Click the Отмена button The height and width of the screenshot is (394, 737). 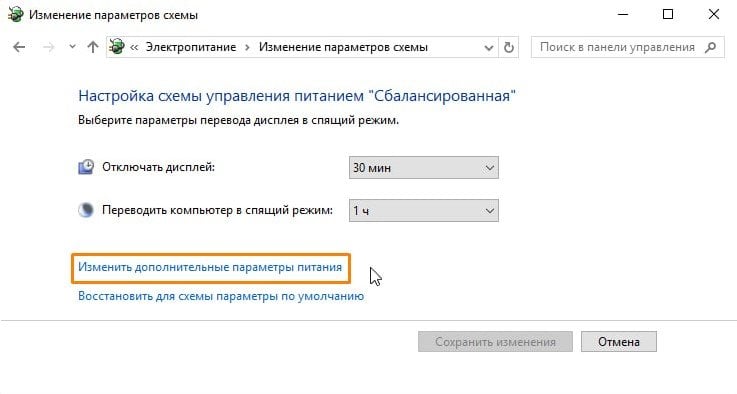point(619,341)
